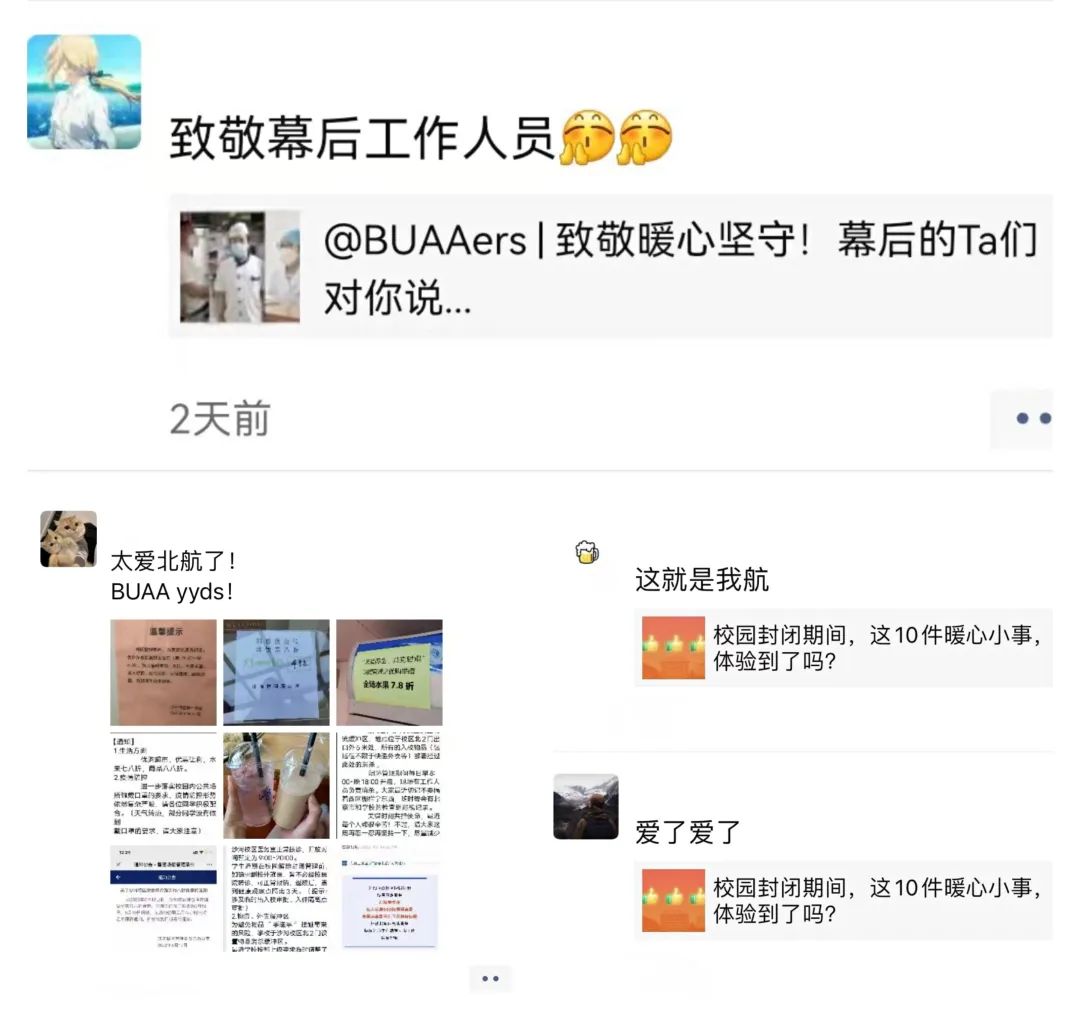View the red-text notice image in bottom row

click(x=389, y=899)
